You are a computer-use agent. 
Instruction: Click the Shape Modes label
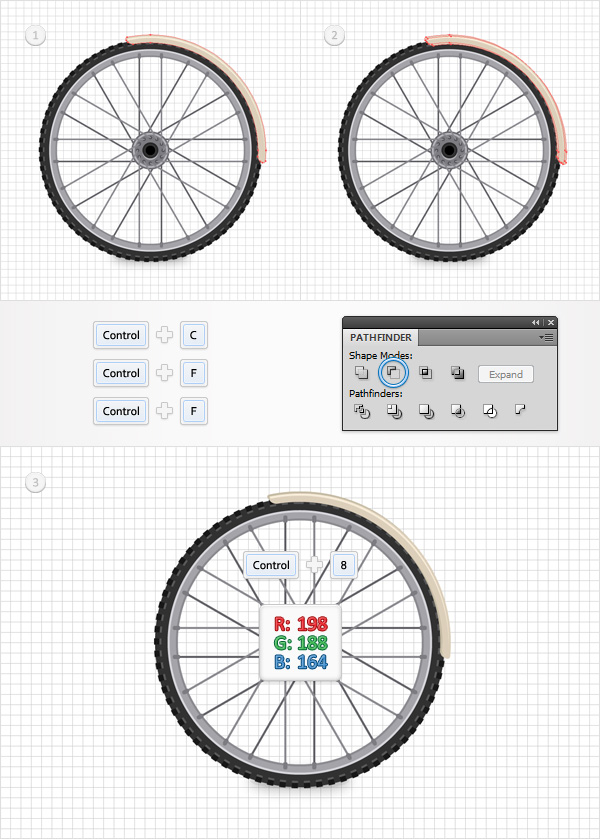click(381, 355)
